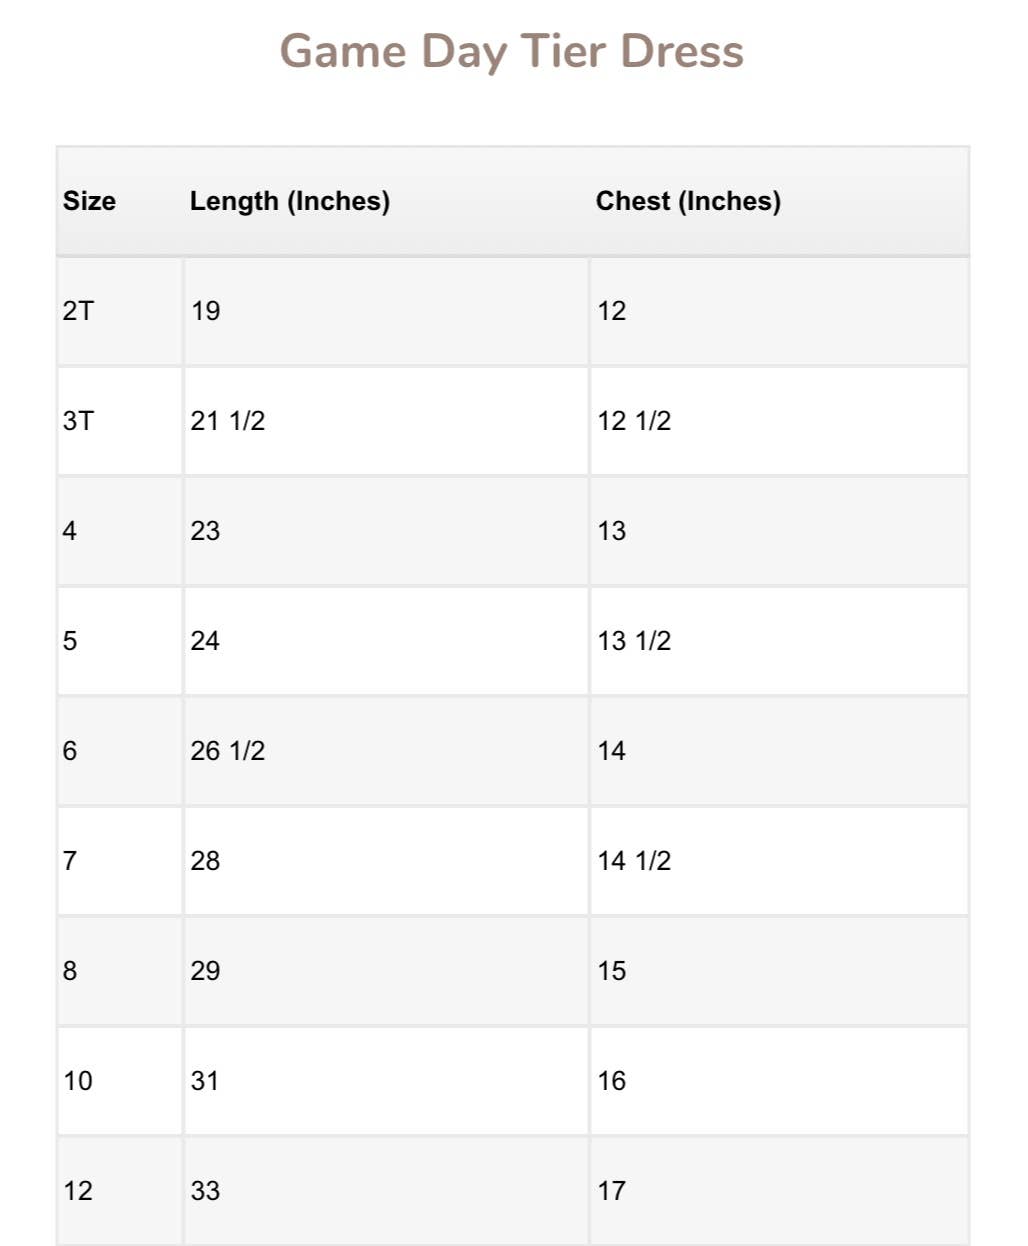
Task: Click the length 29 cell
Action: tap(206, 971)
